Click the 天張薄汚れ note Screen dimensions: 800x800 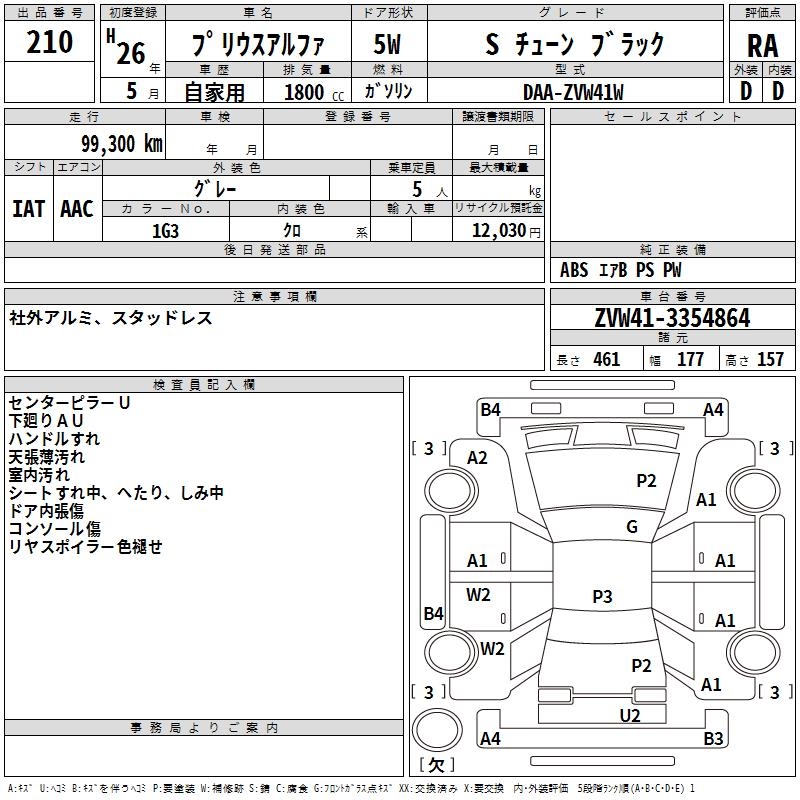pos(46,457)
